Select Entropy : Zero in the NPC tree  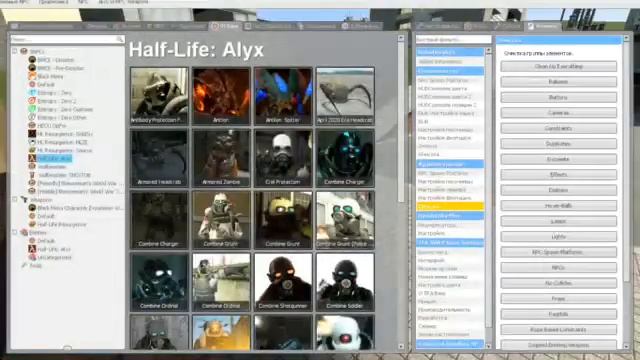click(54, 93)
